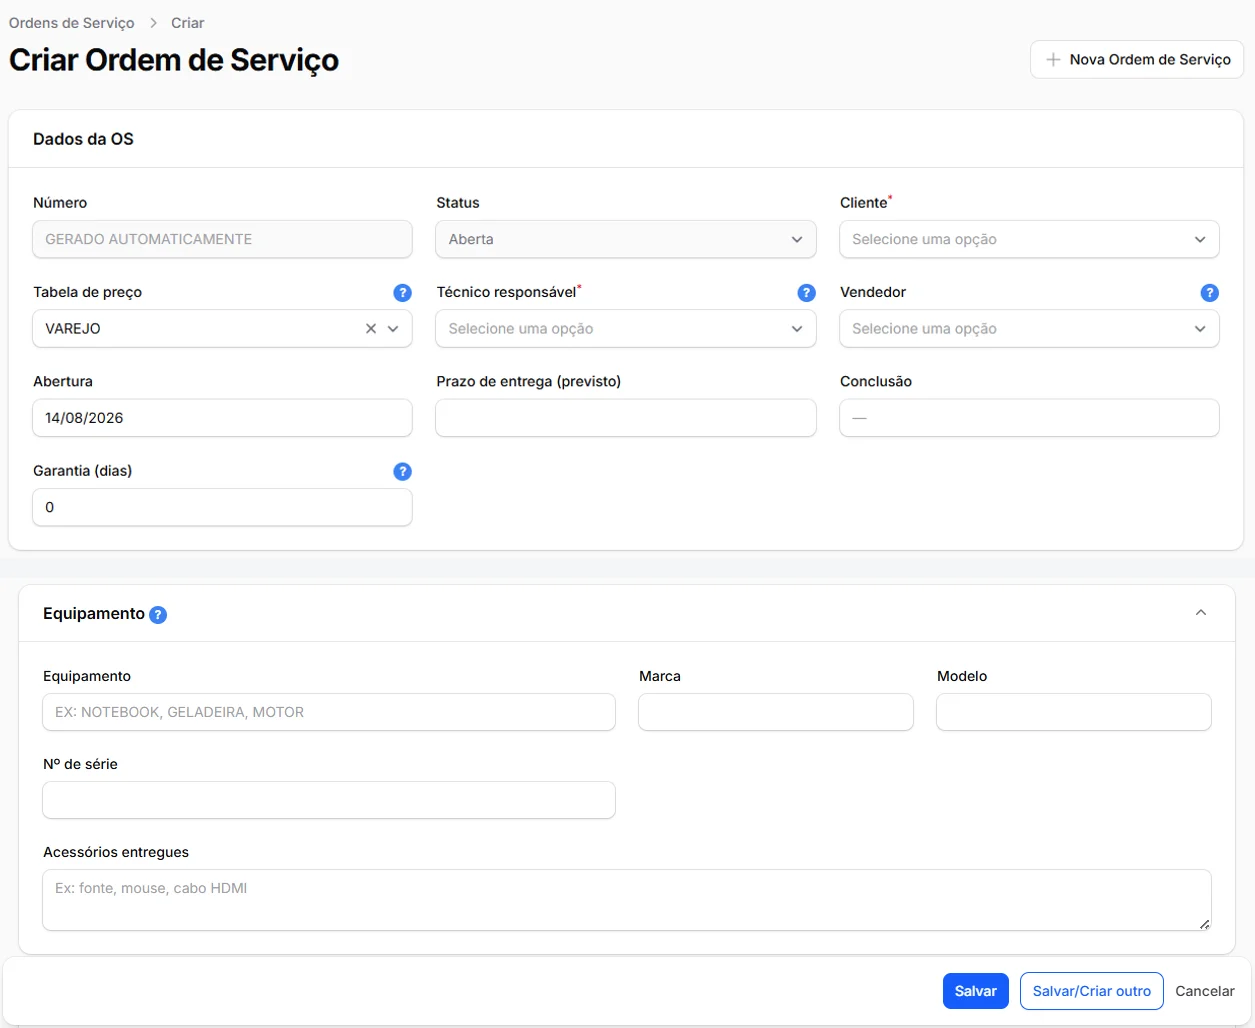Viewport: 1255px width, 1028px height.
Task: Click the Salvar button
Action: (x=976, y=991)
